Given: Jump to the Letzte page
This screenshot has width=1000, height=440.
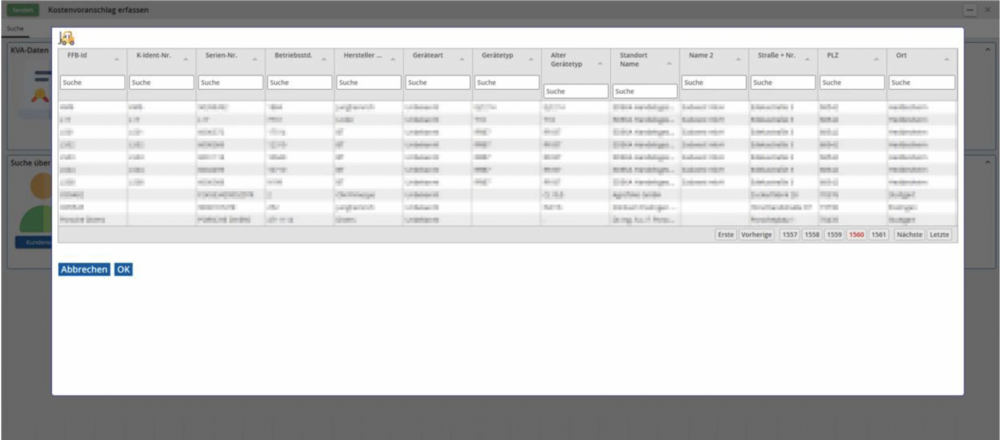Looking at the screenshot, I should pyautogui.click(x=939, y=235).
